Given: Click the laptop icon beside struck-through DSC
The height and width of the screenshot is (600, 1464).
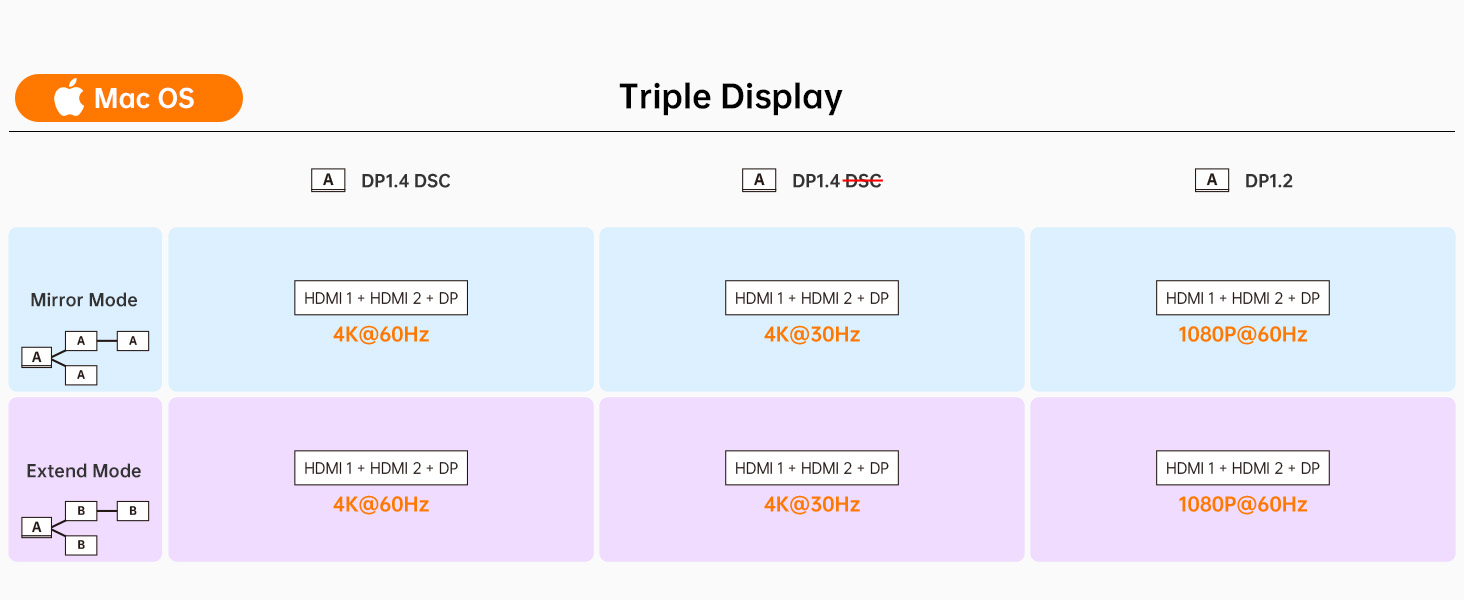Looking at the screenshot, I should pyautogui.click(x=759, y=181).
